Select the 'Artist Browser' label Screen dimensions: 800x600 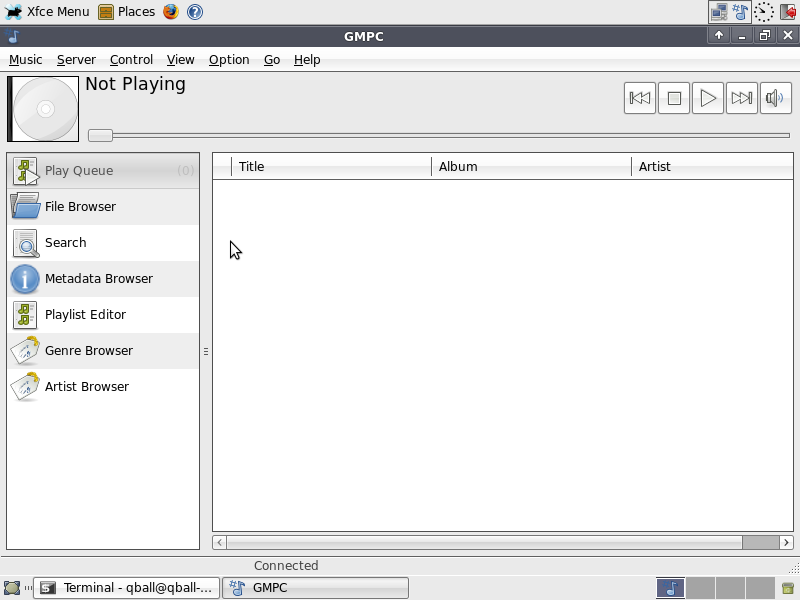click(x=87, y=387)
